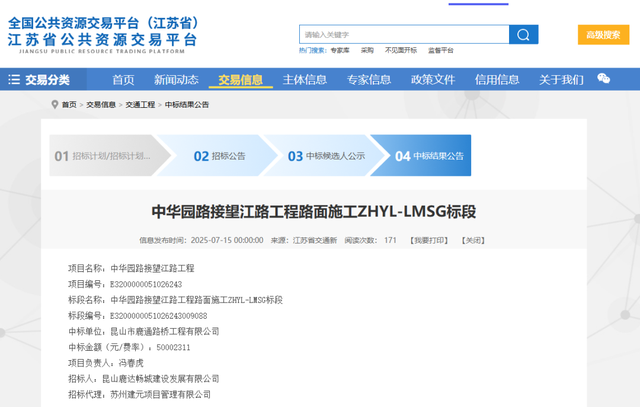Open 信用信息 menu item
This screenshot has width=640, height=407.
(x=497, y=80)
